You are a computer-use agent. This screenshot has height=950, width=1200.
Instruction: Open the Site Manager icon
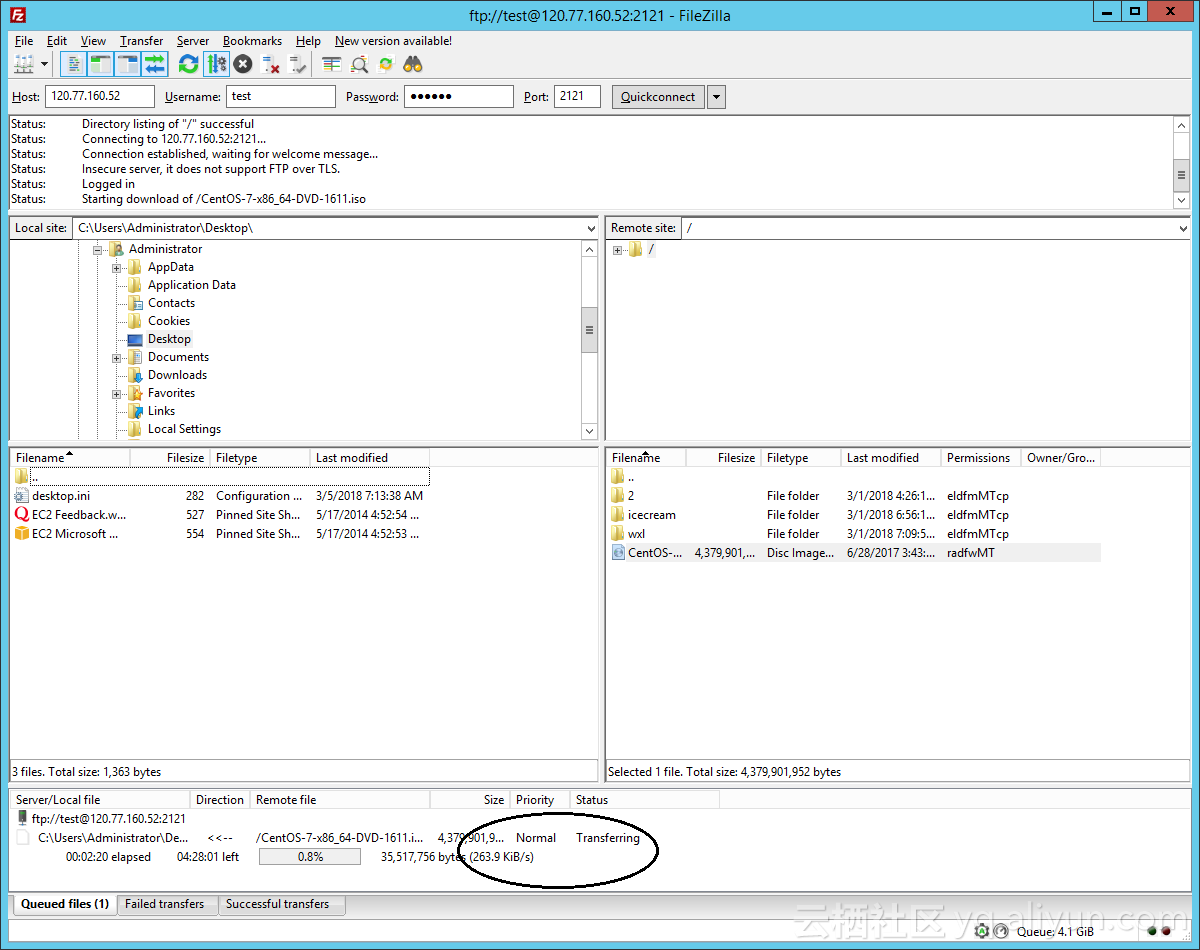point(23,64)
